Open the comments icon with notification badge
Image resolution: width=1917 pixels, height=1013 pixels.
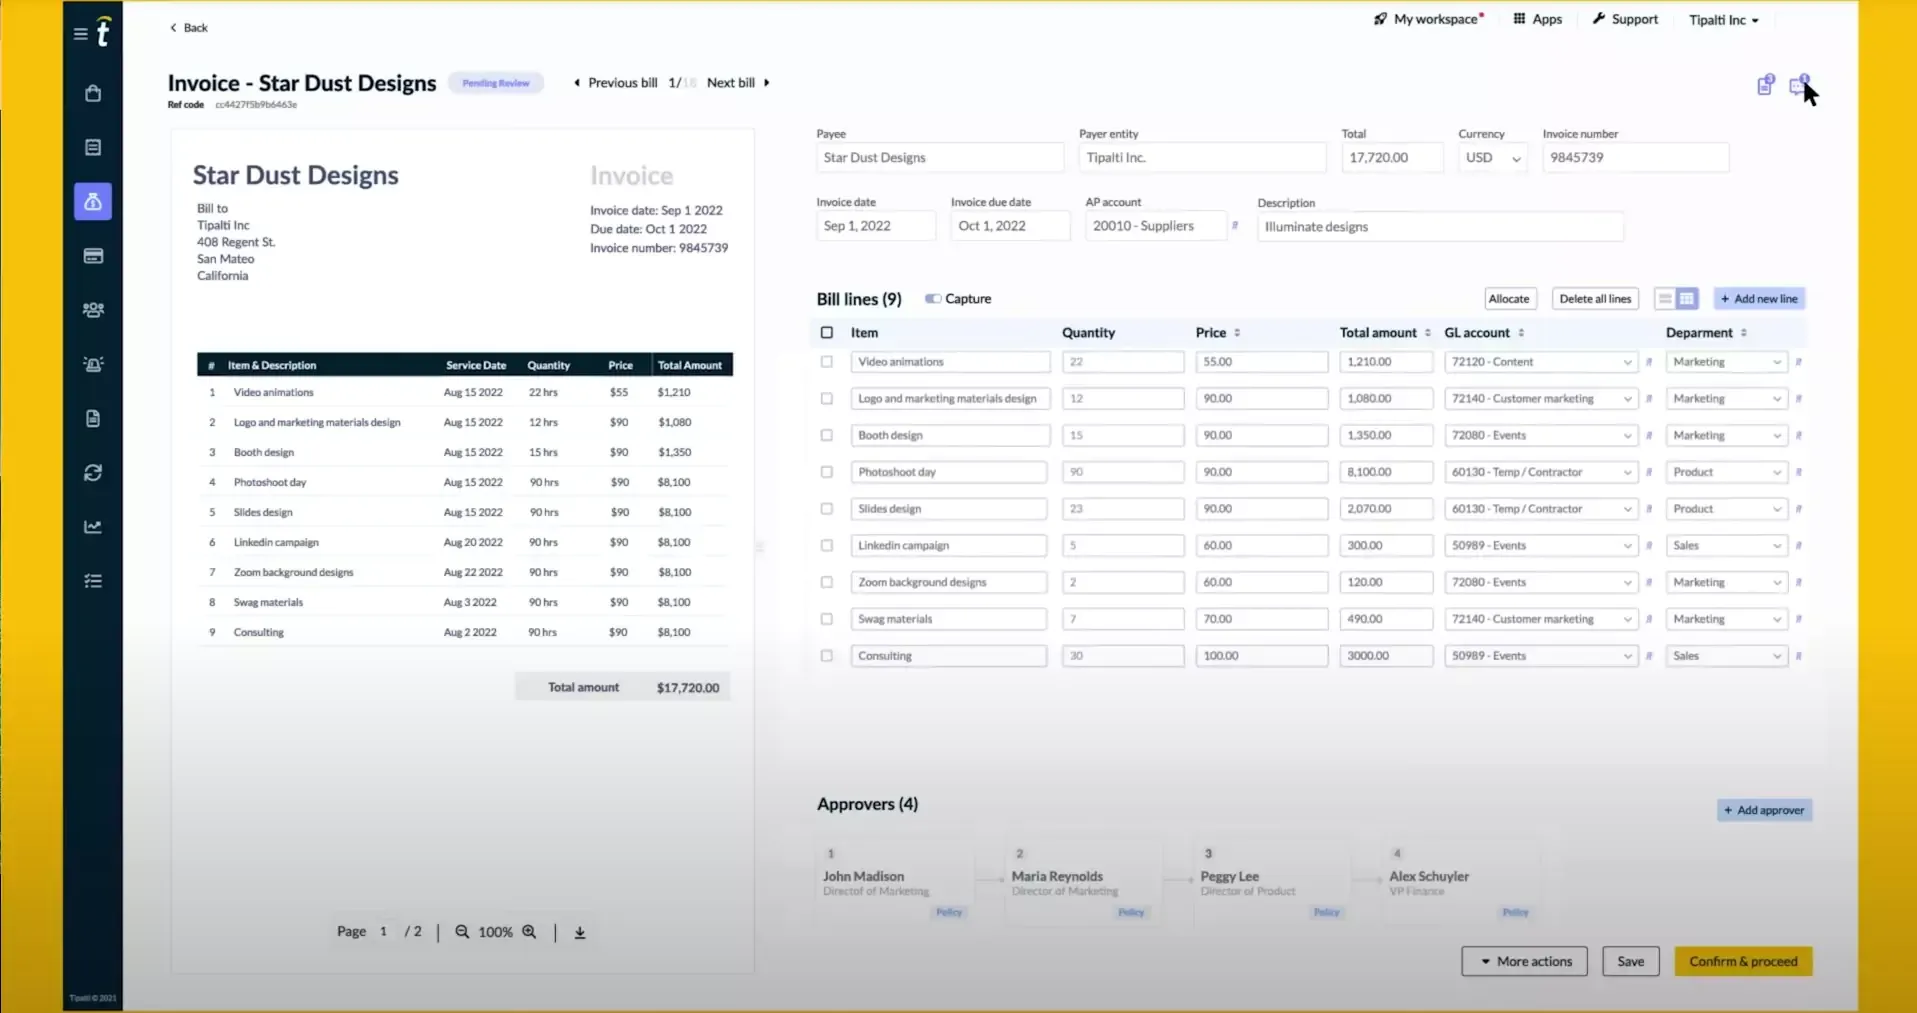click(1800, 85)
